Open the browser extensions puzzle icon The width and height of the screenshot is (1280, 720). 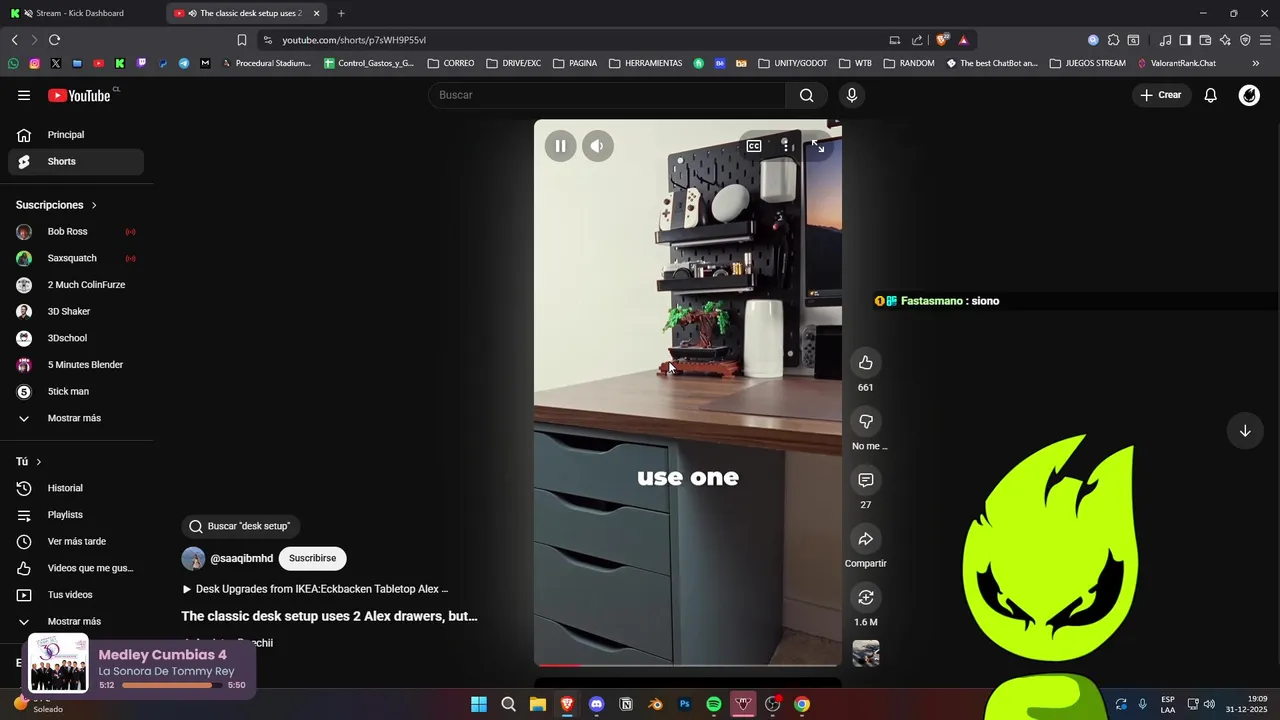(1113, 40)
